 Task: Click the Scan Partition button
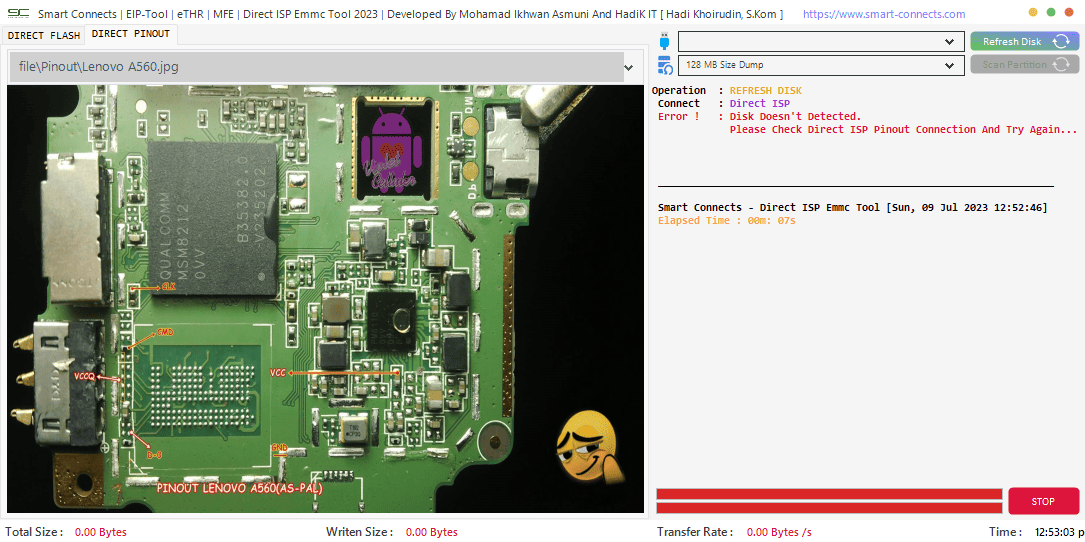coord(1024,65)
